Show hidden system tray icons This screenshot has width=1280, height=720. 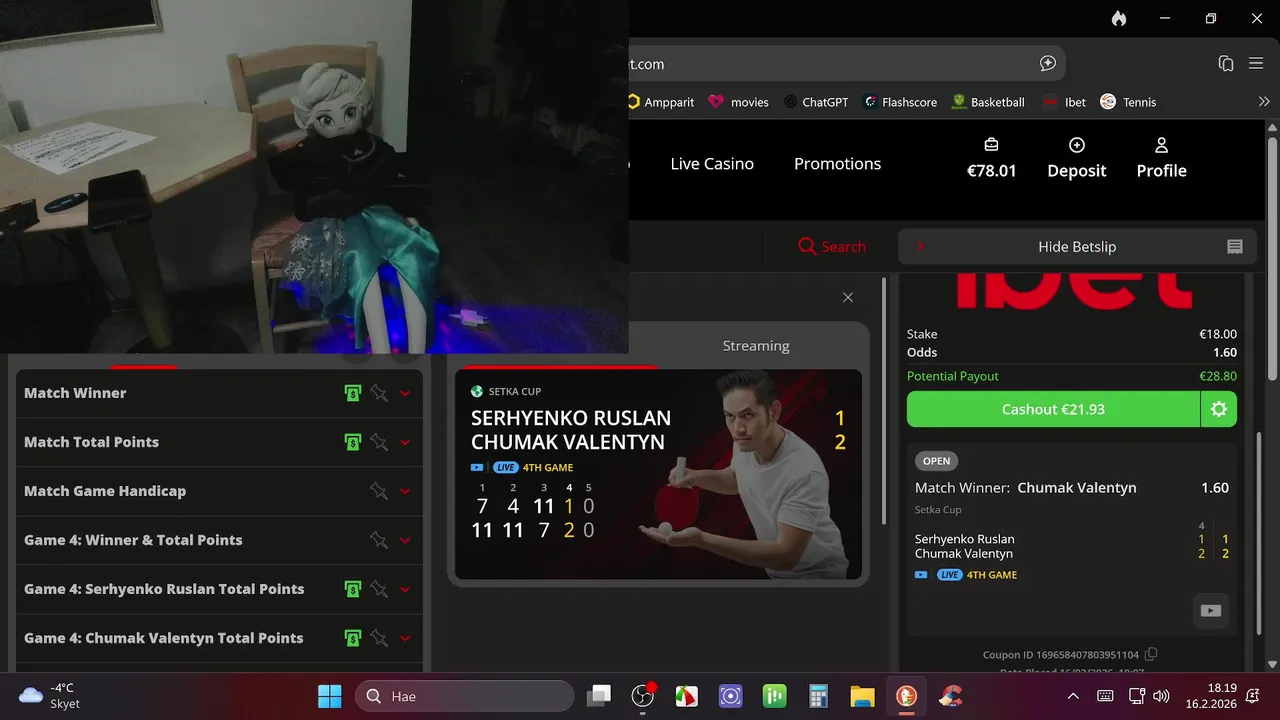click(x=1073, y=696)
